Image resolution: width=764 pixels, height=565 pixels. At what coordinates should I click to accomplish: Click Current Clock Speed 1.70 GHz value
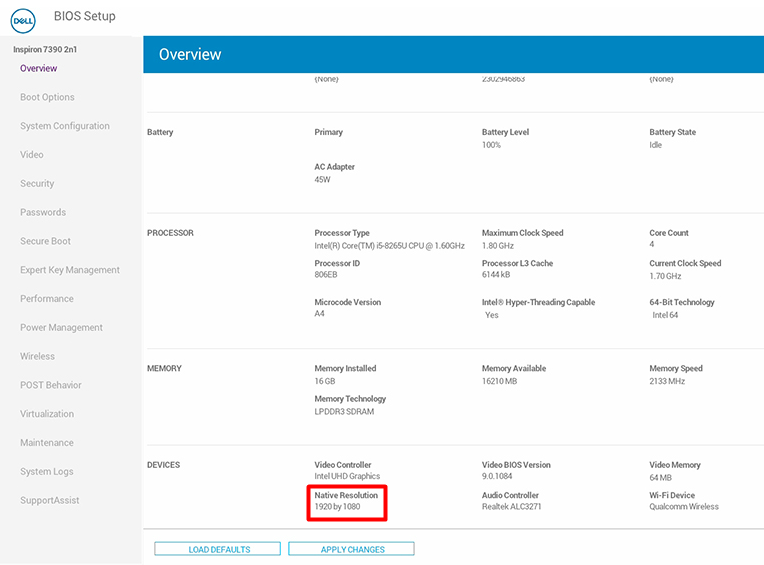(665, 276)
